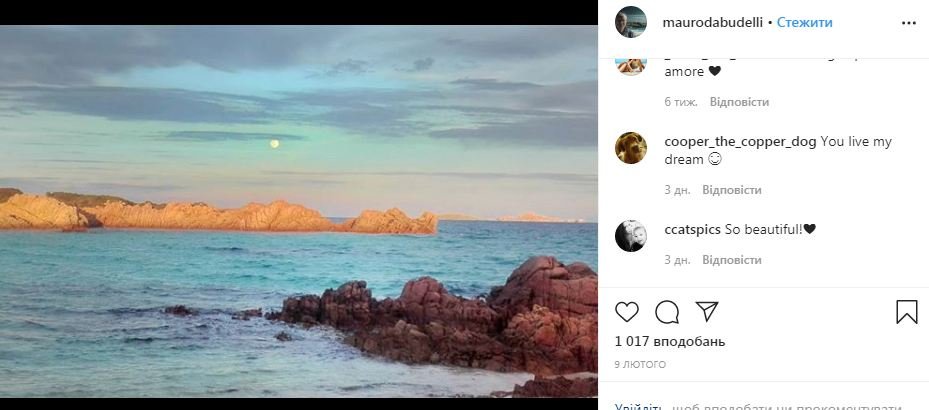The height and width of the screenshot is (410, 929).
Task: Reply to the six-week-old "amore" comment
Action: [739, 102]
